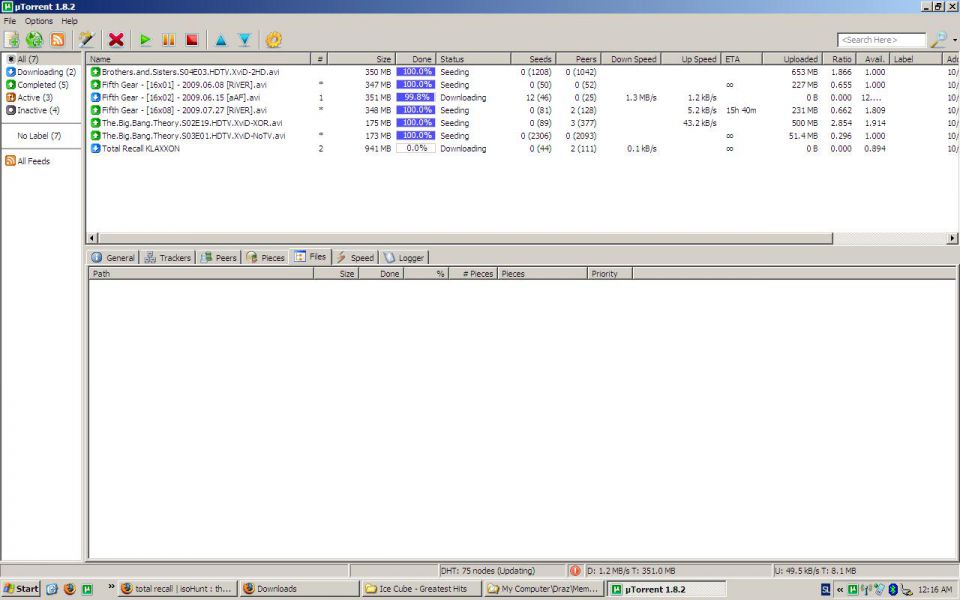Select Brothers.and.Sisters.S04E03 torrent row
This screenshot has width=960, height=600.
click(521, 72)
